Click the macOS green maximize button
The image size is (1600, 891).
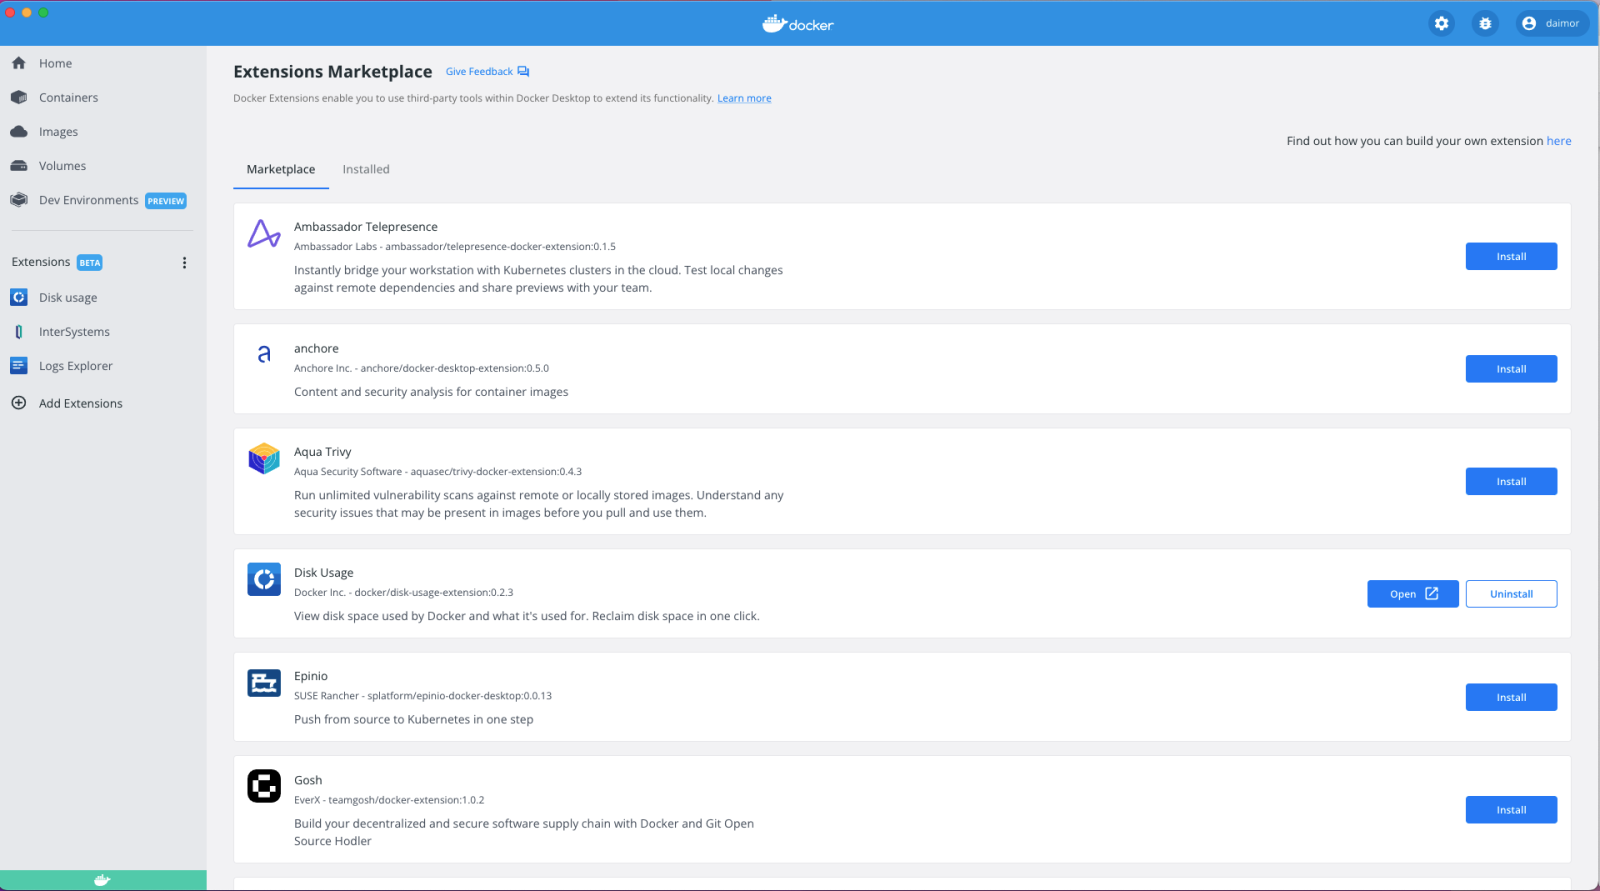[43, 12]
